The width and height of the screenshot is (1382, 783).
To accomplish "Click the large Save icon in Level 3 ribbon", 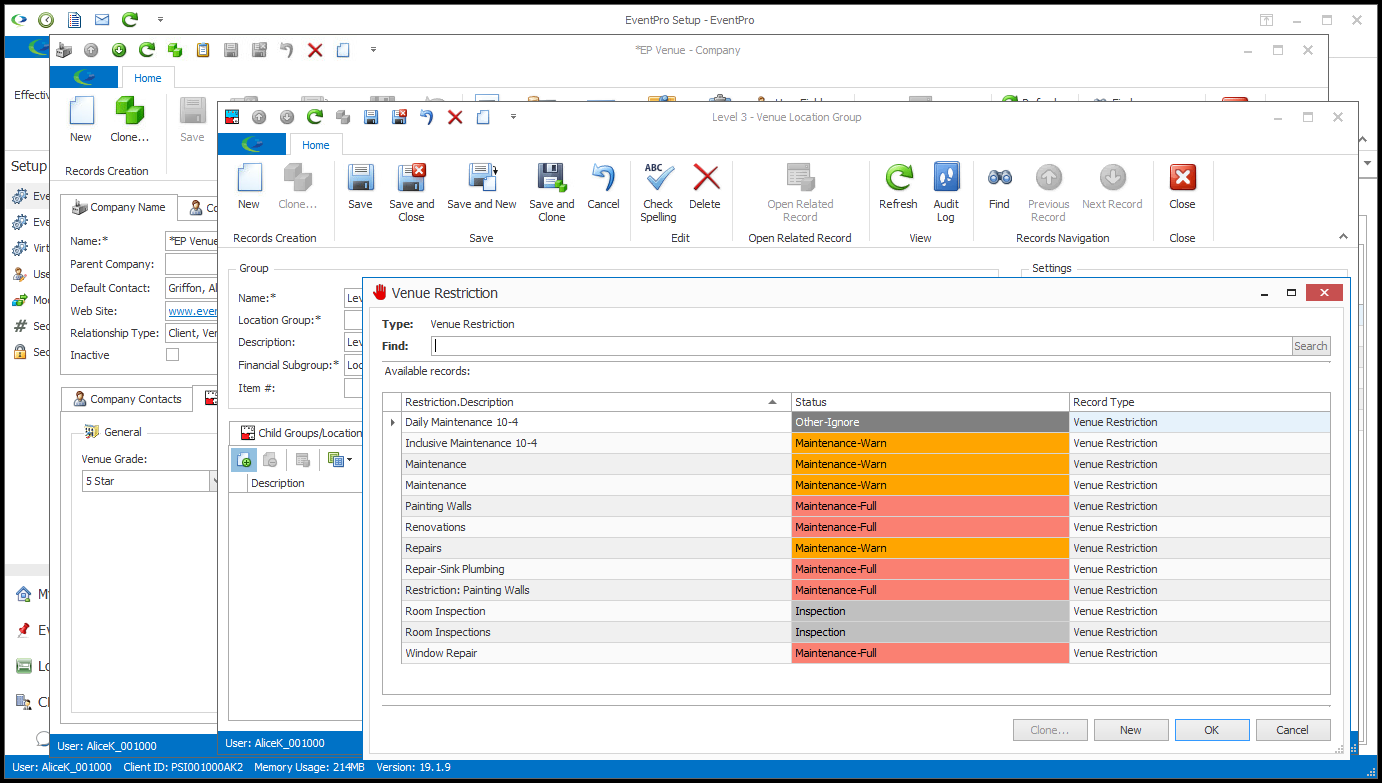I will (x=360, y=178).
